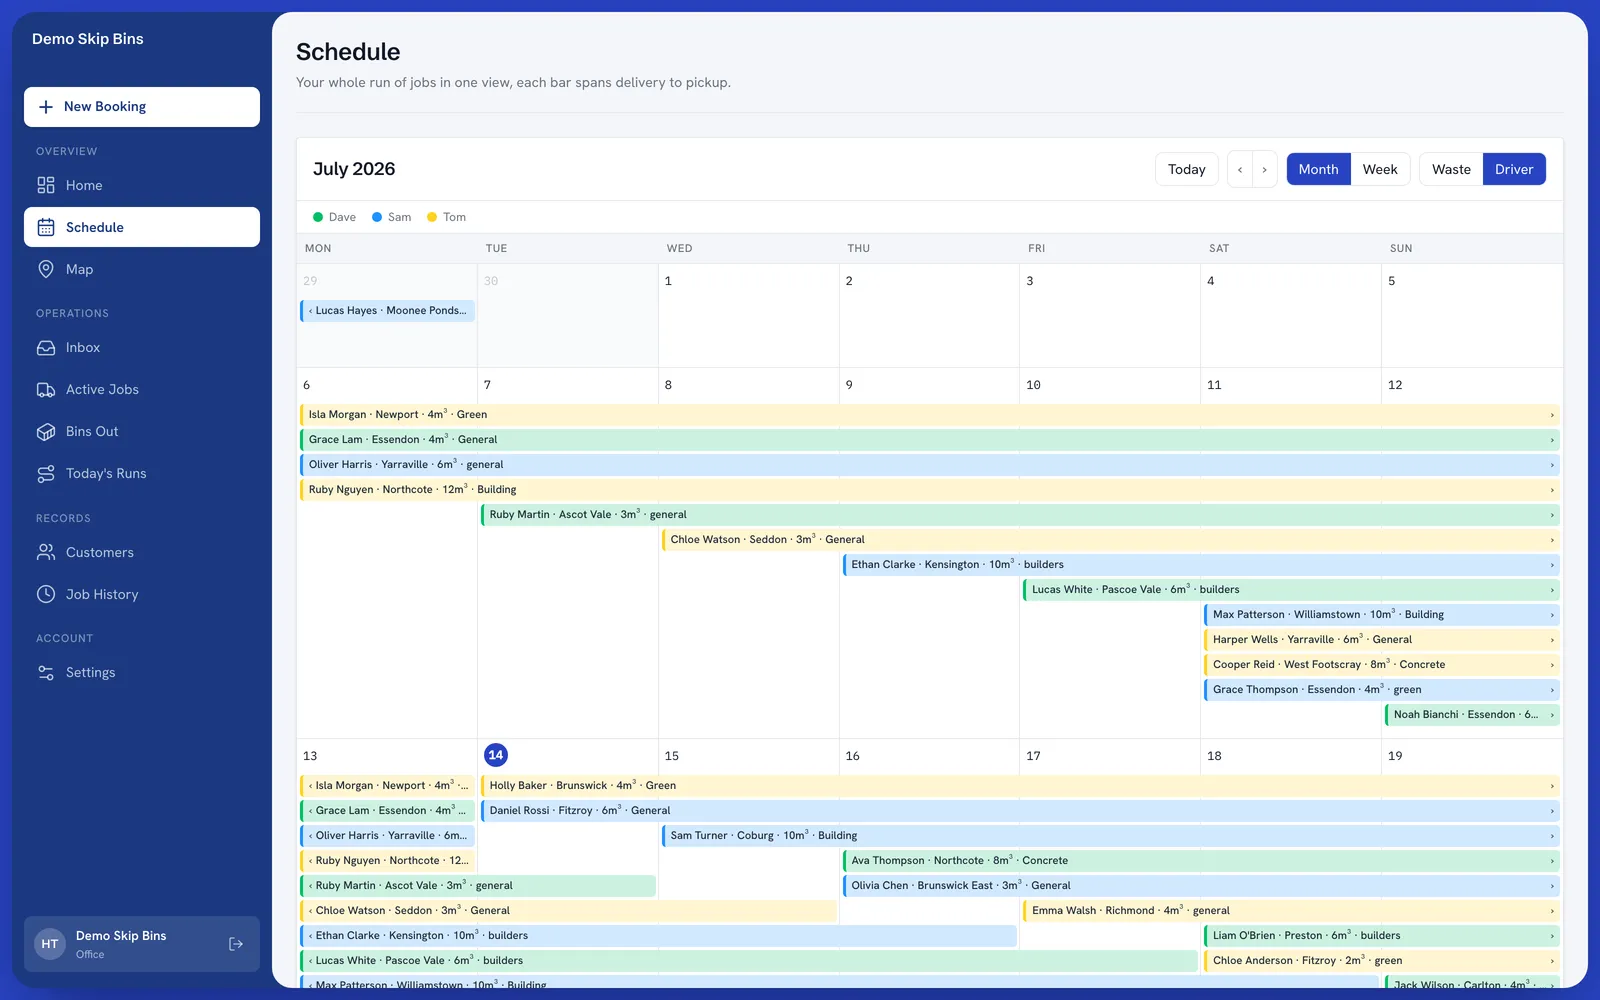Image resolution: width=1600 pixels, height=1000 pixels.
Task: Open Cooper Reid West Footscray Concrete job
Action: point(1382,664)
